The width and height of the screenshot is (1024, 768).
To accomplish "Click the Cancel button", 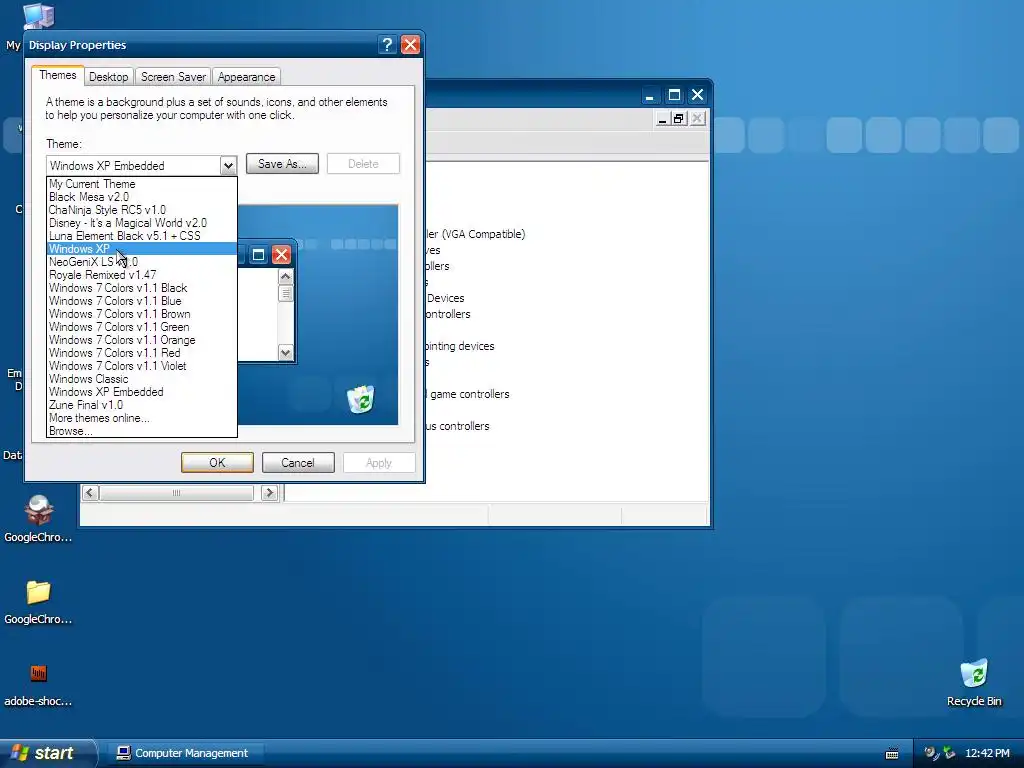I will pos(298,462).
